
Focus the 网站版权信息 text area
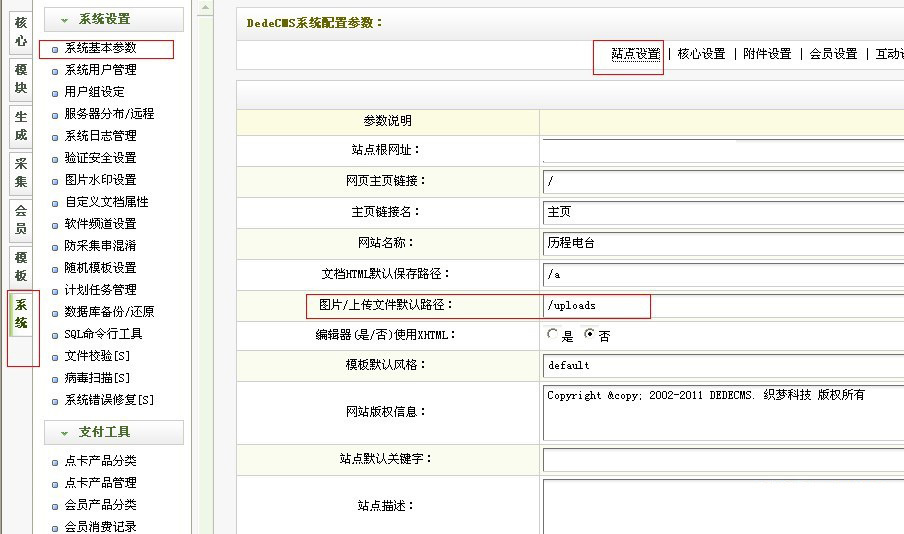click(722, 413)
